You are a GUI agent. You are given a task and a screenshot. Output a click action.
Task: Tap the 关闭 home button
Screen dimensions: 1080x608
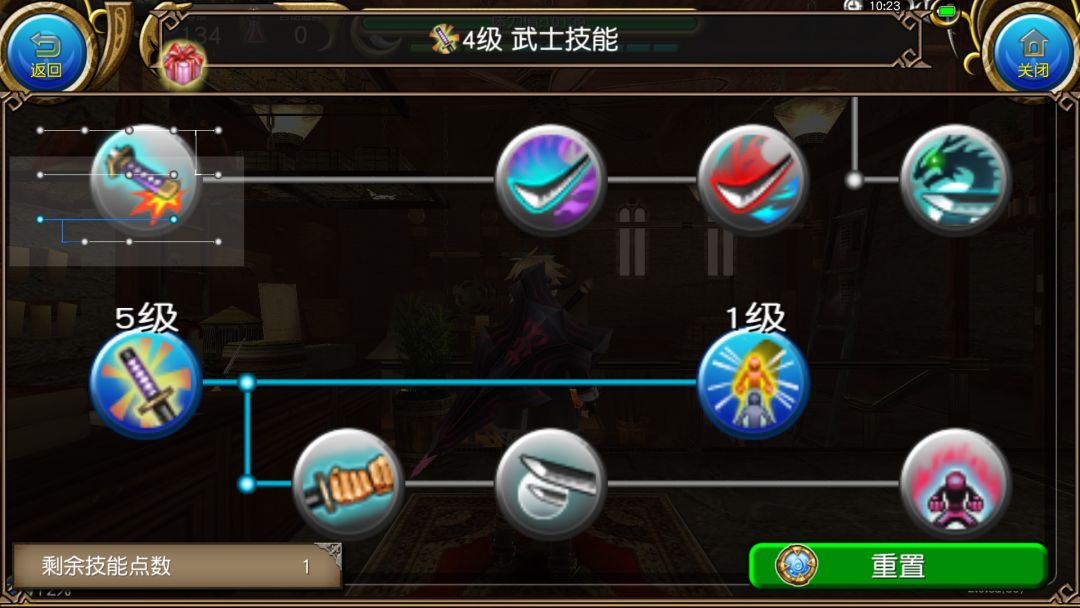tap(1032, 52)
